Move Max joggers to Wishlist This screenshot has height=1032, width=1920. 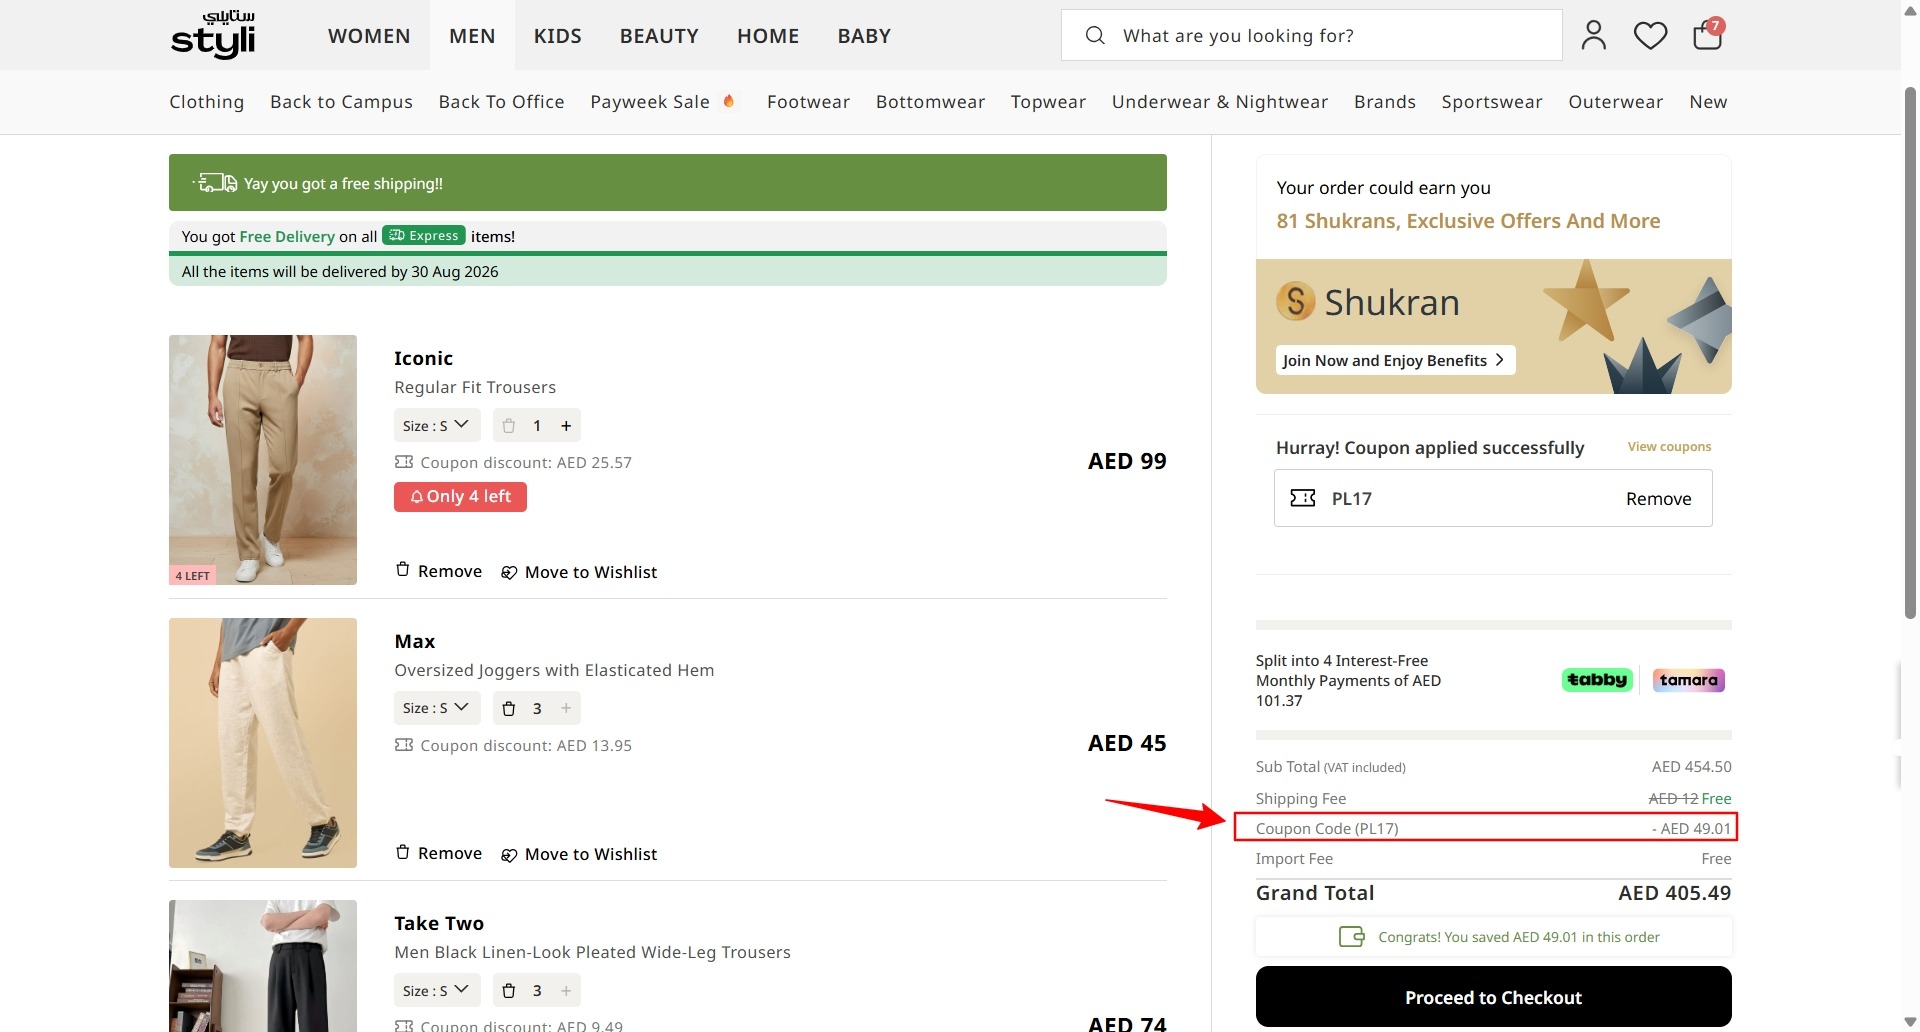579,854
